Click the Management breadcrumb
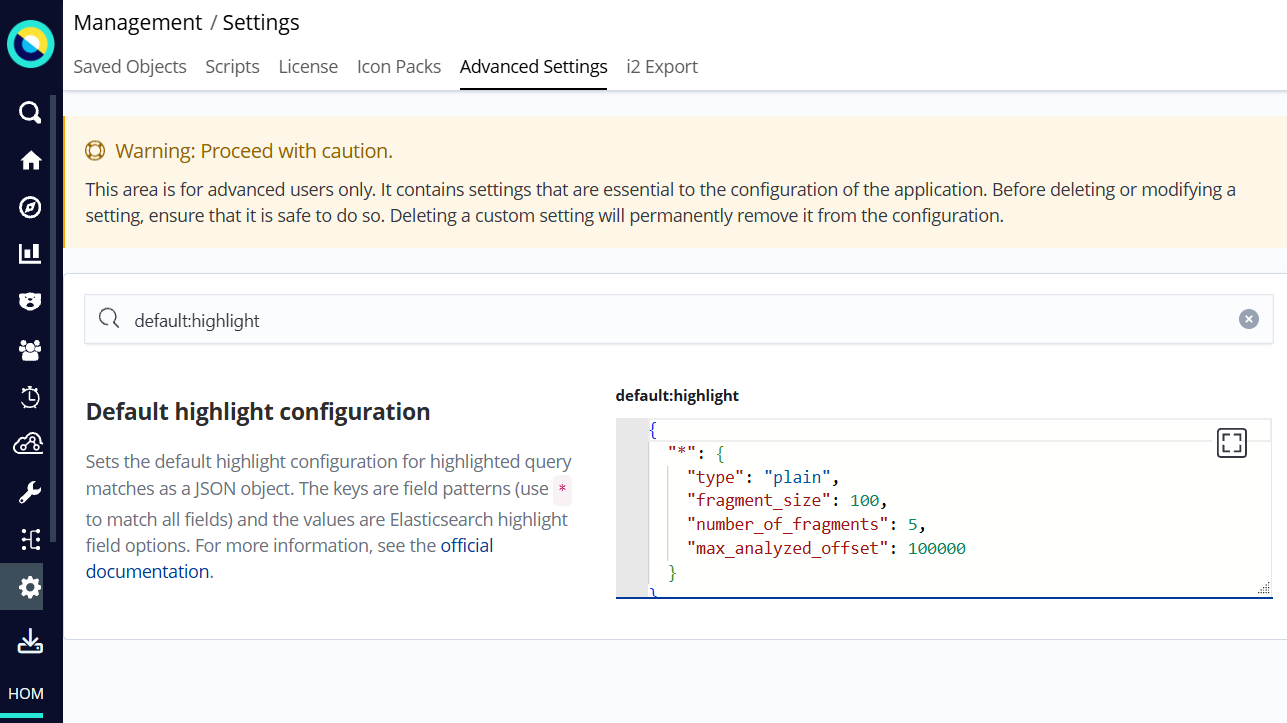The image size is (1287, 723). click(x=138, y=22)
